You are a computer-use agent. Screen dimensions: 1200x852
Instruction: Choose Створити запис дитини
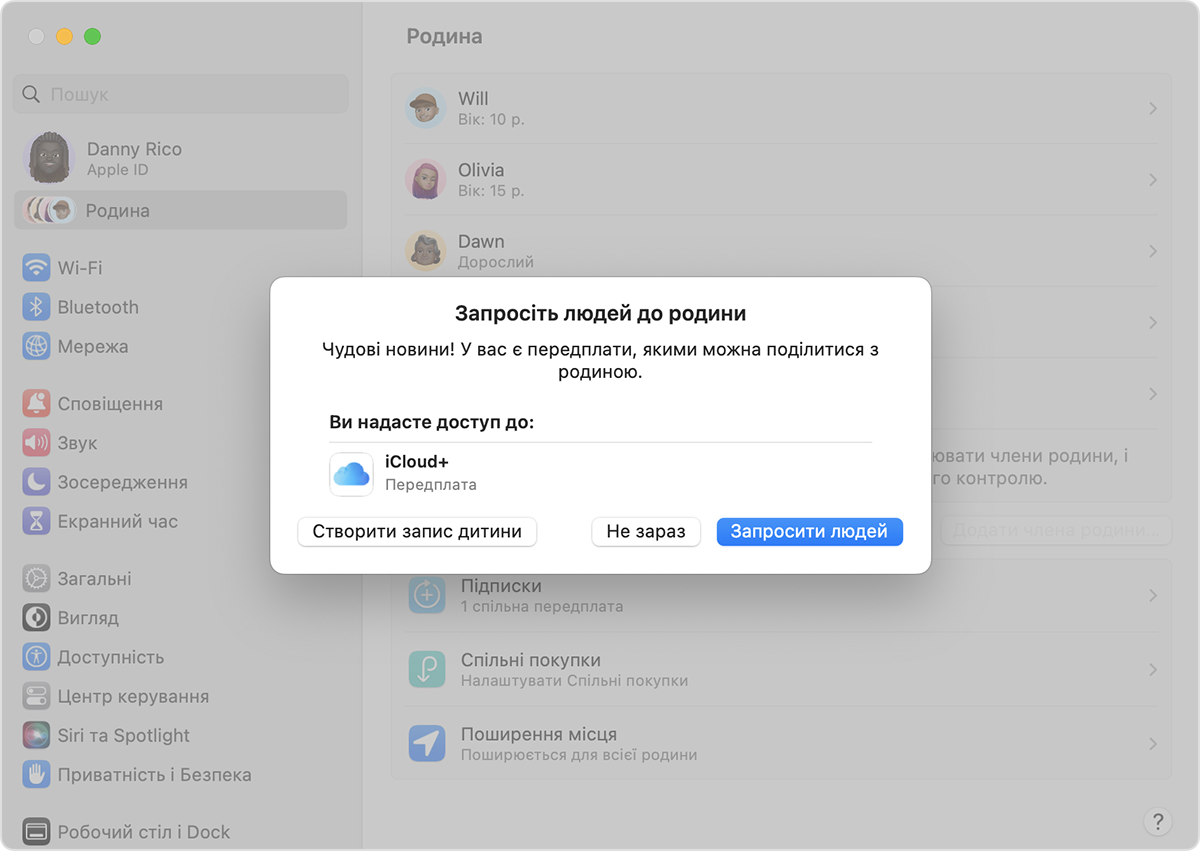tap(417, 531)
